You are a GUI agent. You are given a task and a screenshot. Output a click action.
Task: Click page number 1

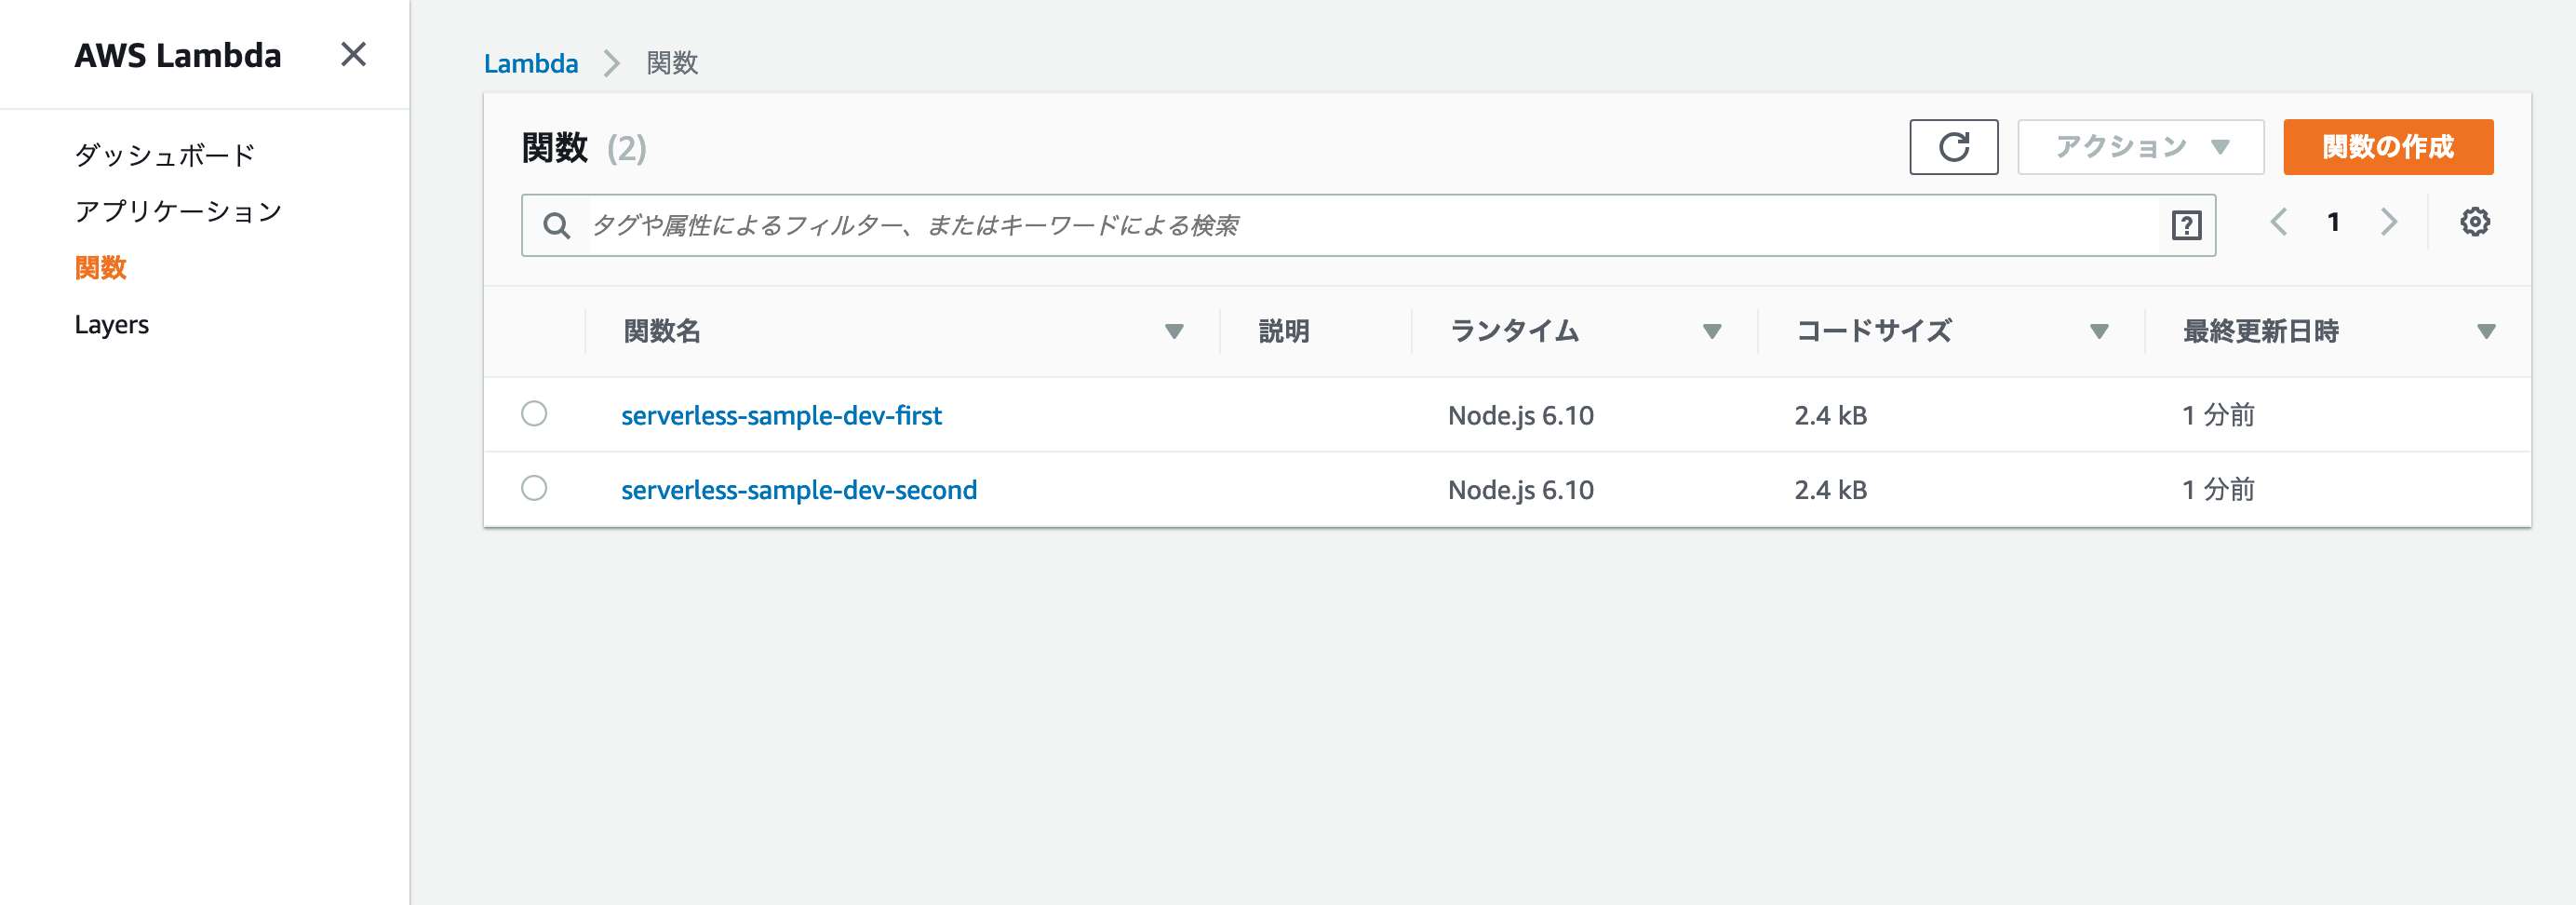[2333, 222]
